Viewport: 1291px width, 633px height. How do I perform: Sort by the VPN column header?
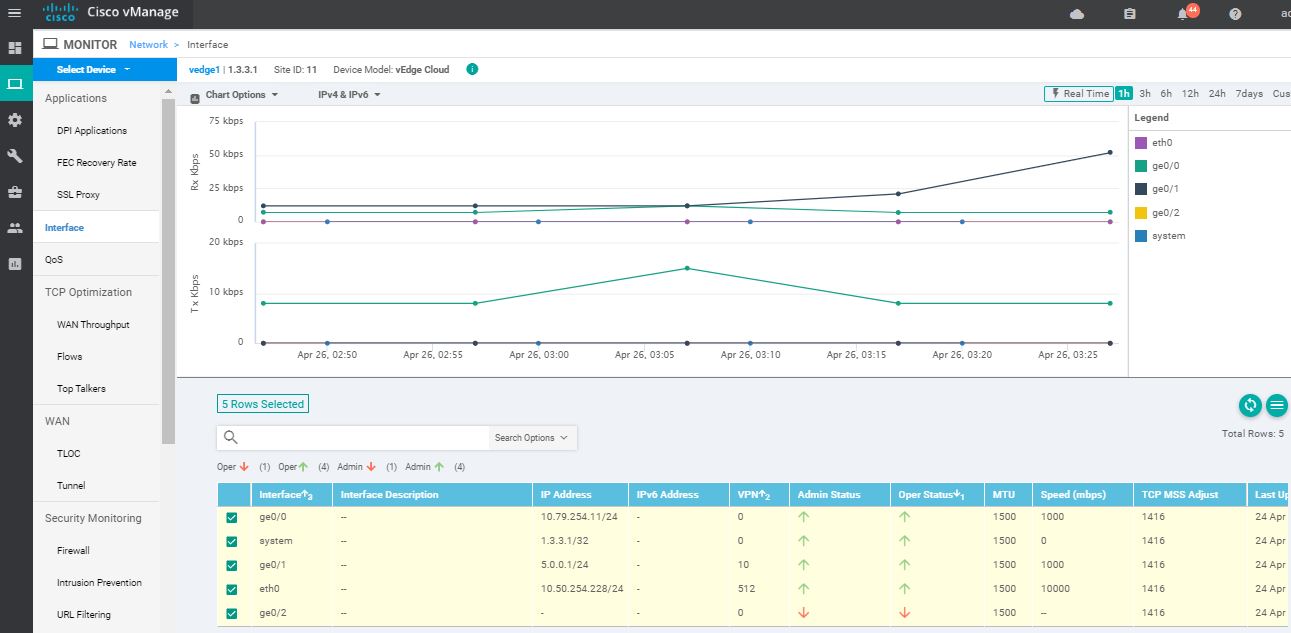click(x=758, y=495)
